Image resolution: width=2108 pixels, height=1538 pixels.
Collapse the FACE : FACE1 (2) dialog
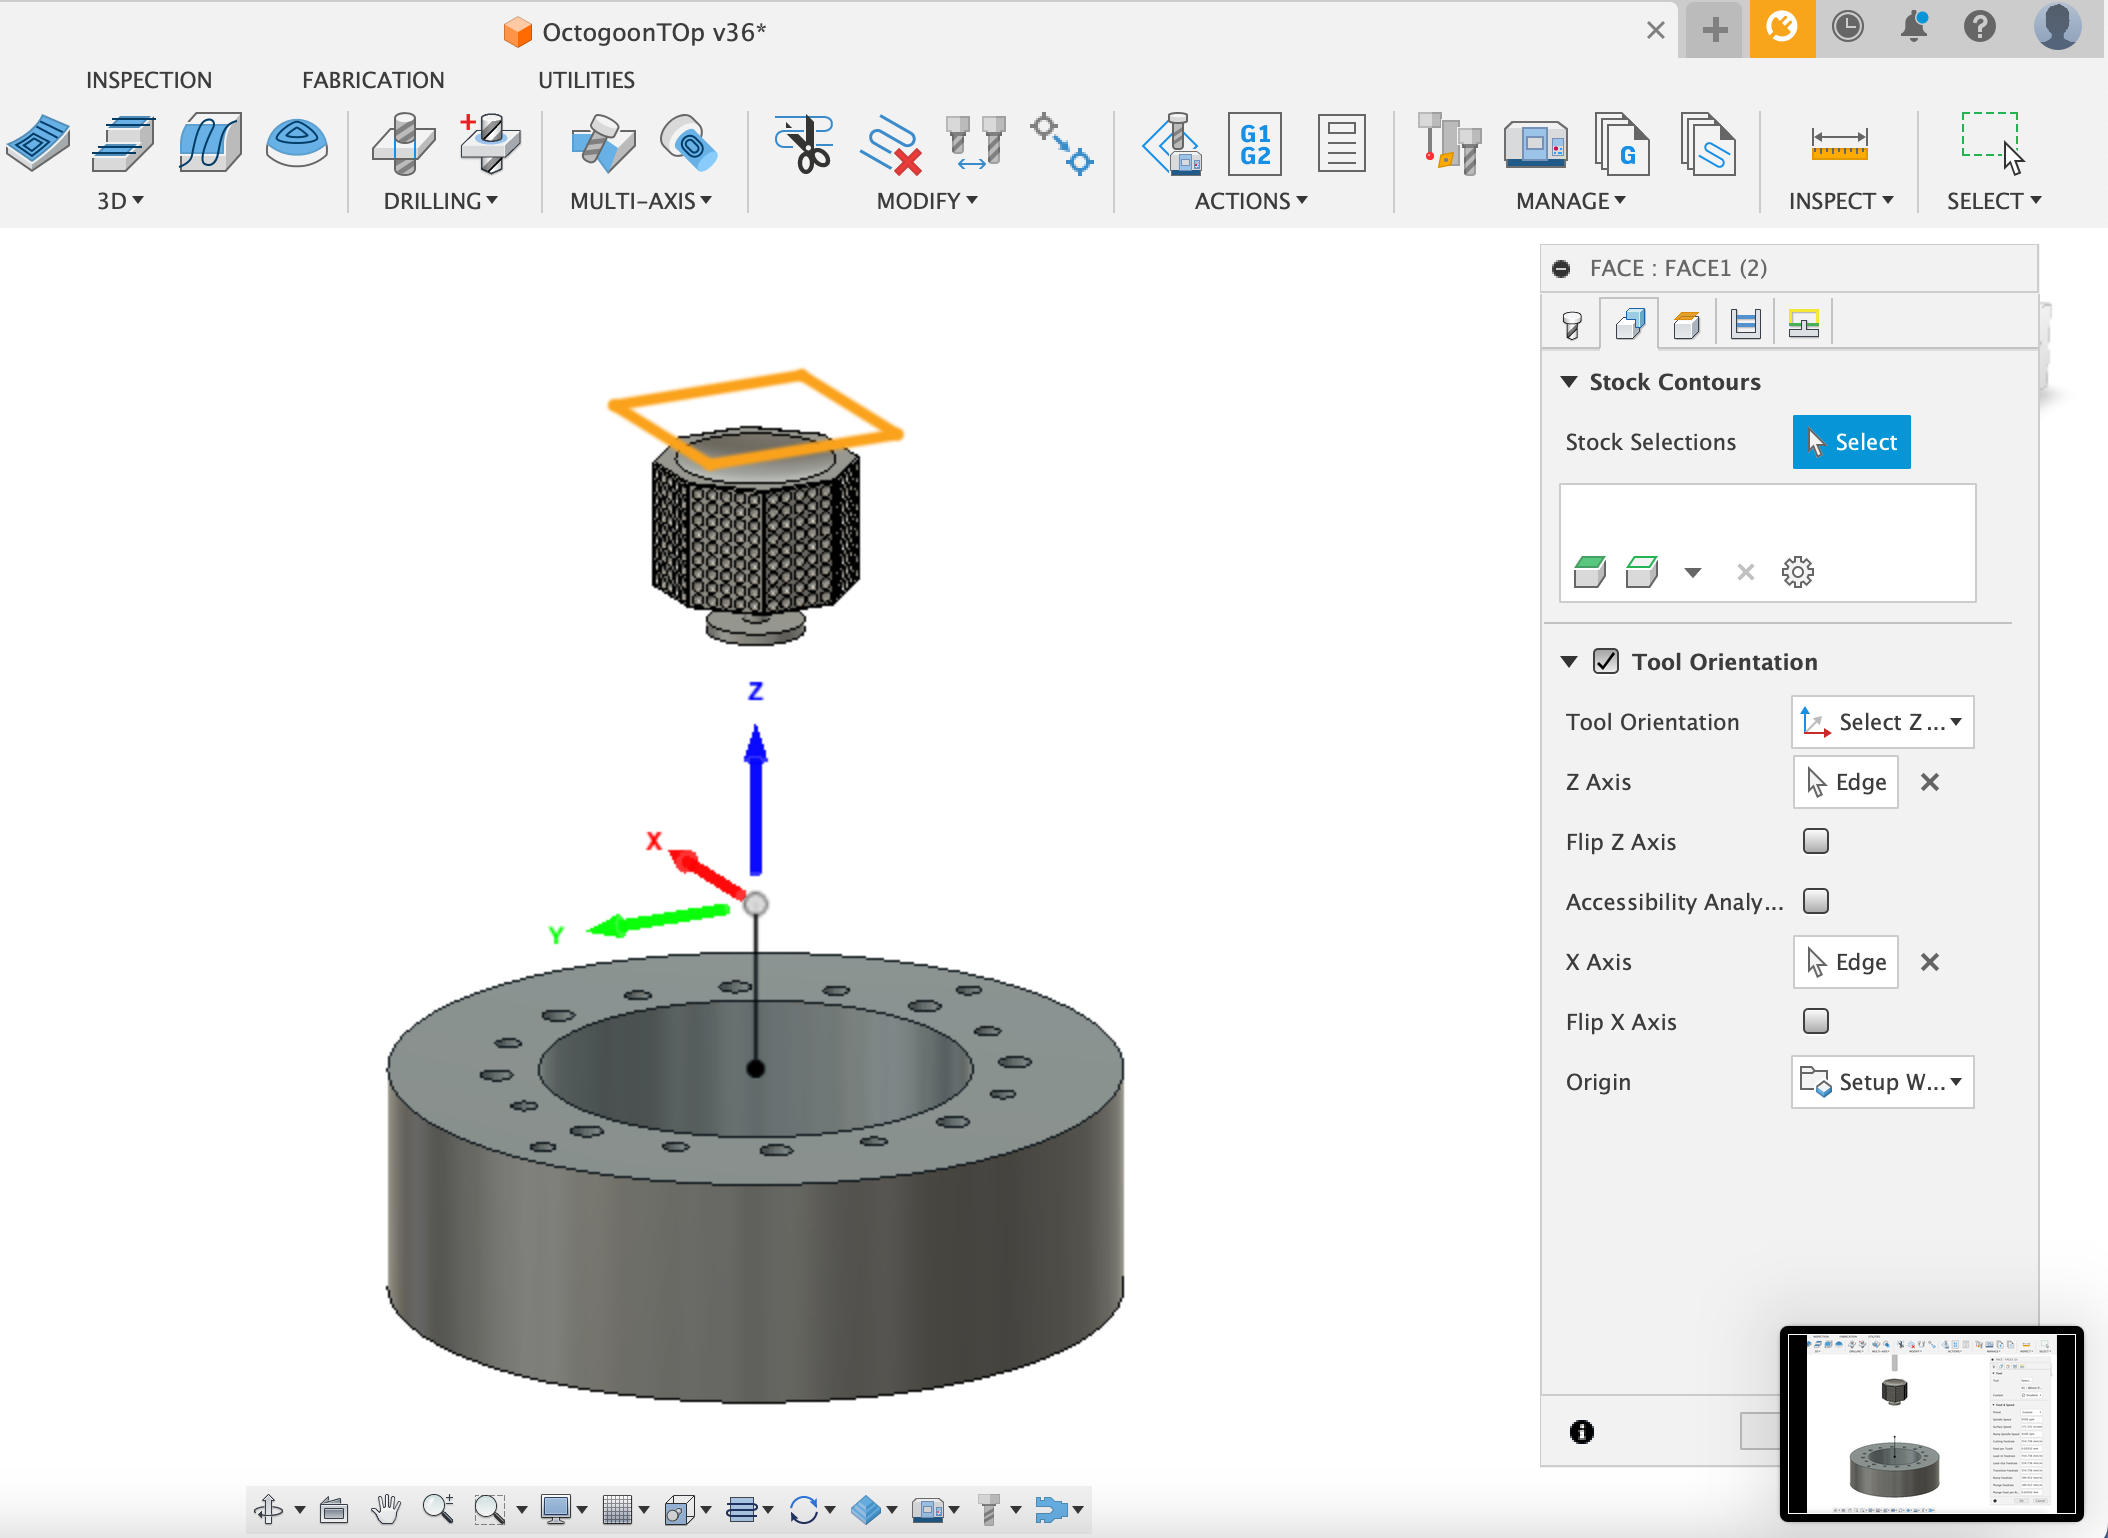(1561, 268)
